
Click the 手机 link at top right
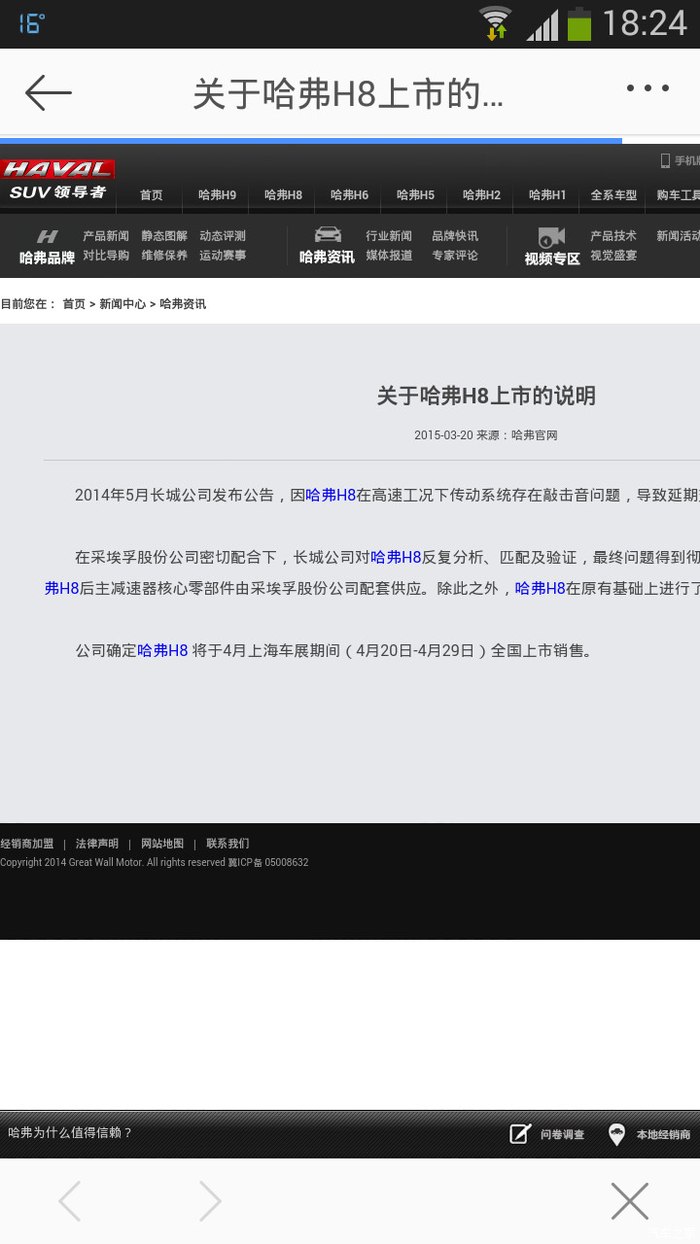pyautogui.click(x=680, y=161)
